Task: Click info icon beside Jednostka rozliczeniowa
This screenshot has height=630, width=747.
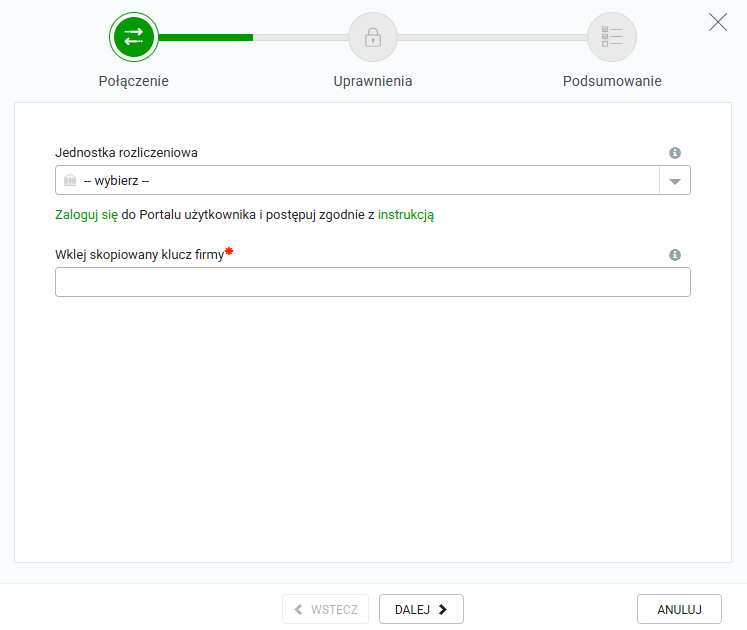Action: tap(675, 153)
